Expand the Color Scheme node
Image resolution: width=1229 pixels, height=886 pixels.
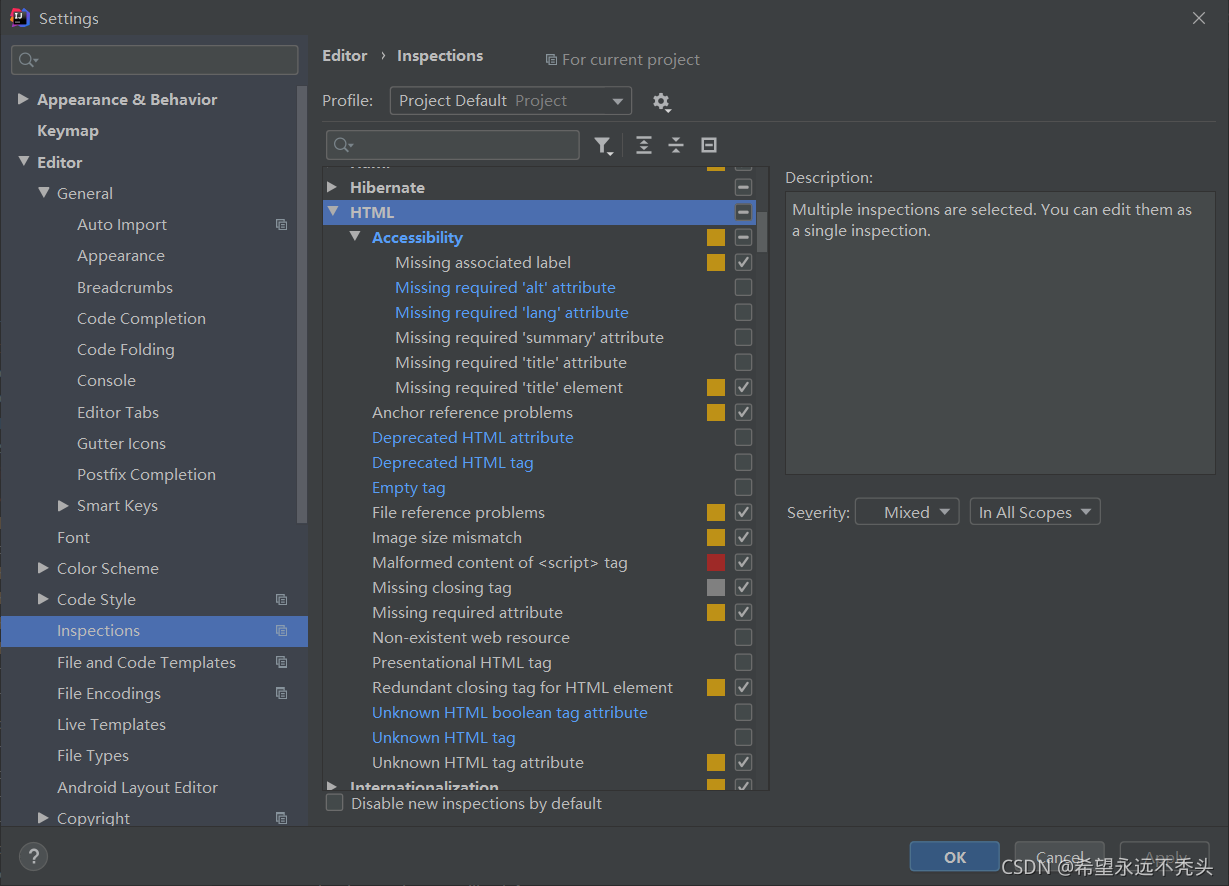[x=43, y=568]
